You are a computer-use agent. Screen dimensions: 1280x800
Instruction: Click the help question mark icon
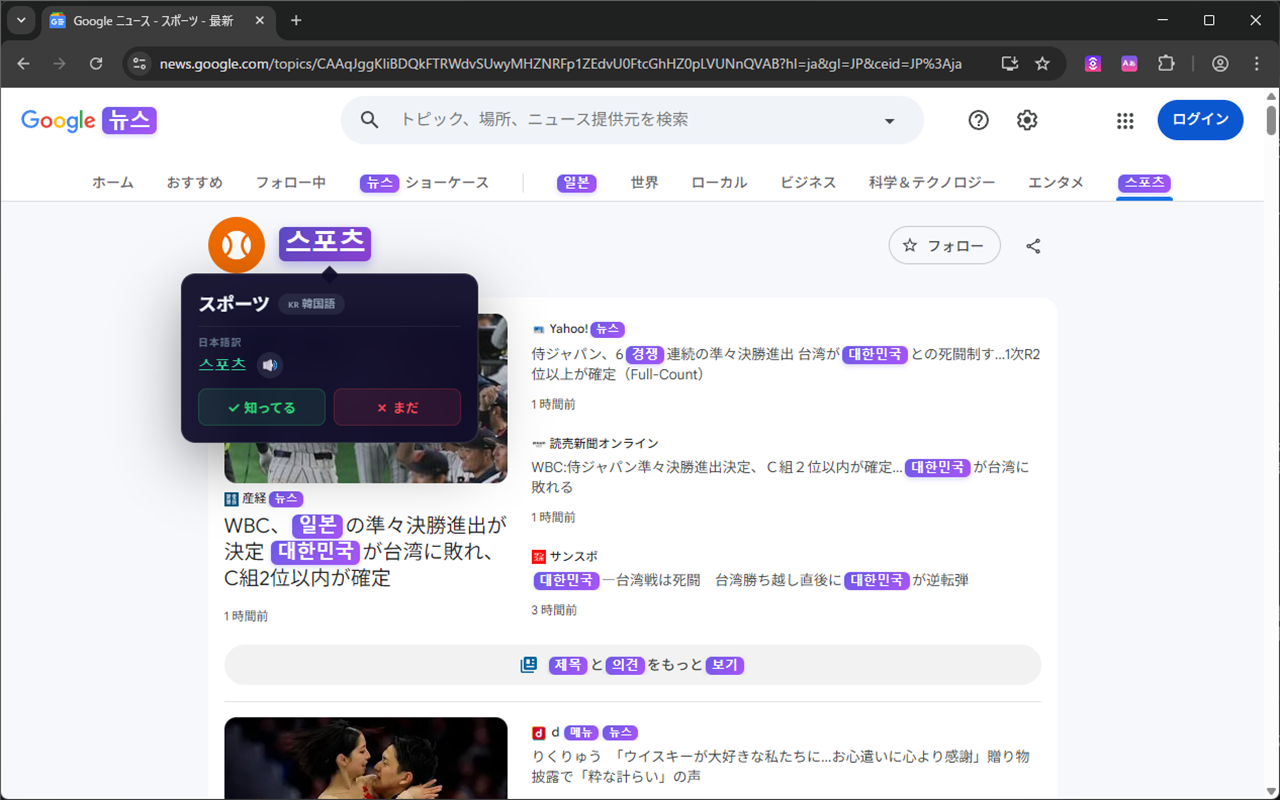pos(978,120)
